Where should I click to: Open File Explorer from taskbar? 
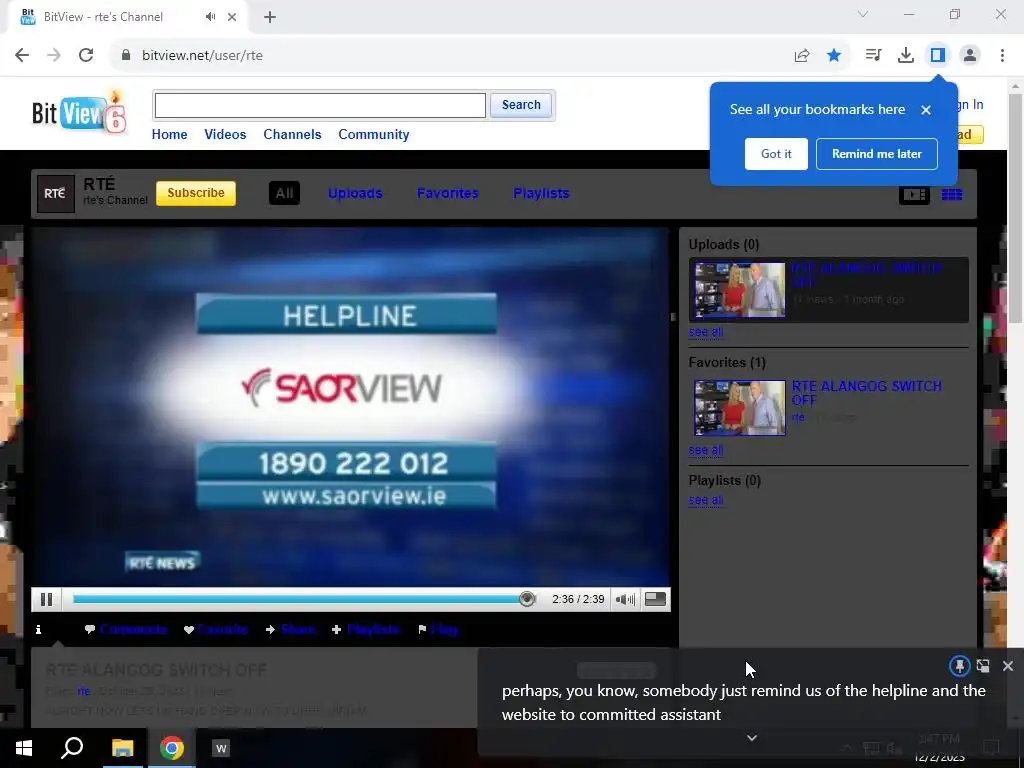pos(122,748)
